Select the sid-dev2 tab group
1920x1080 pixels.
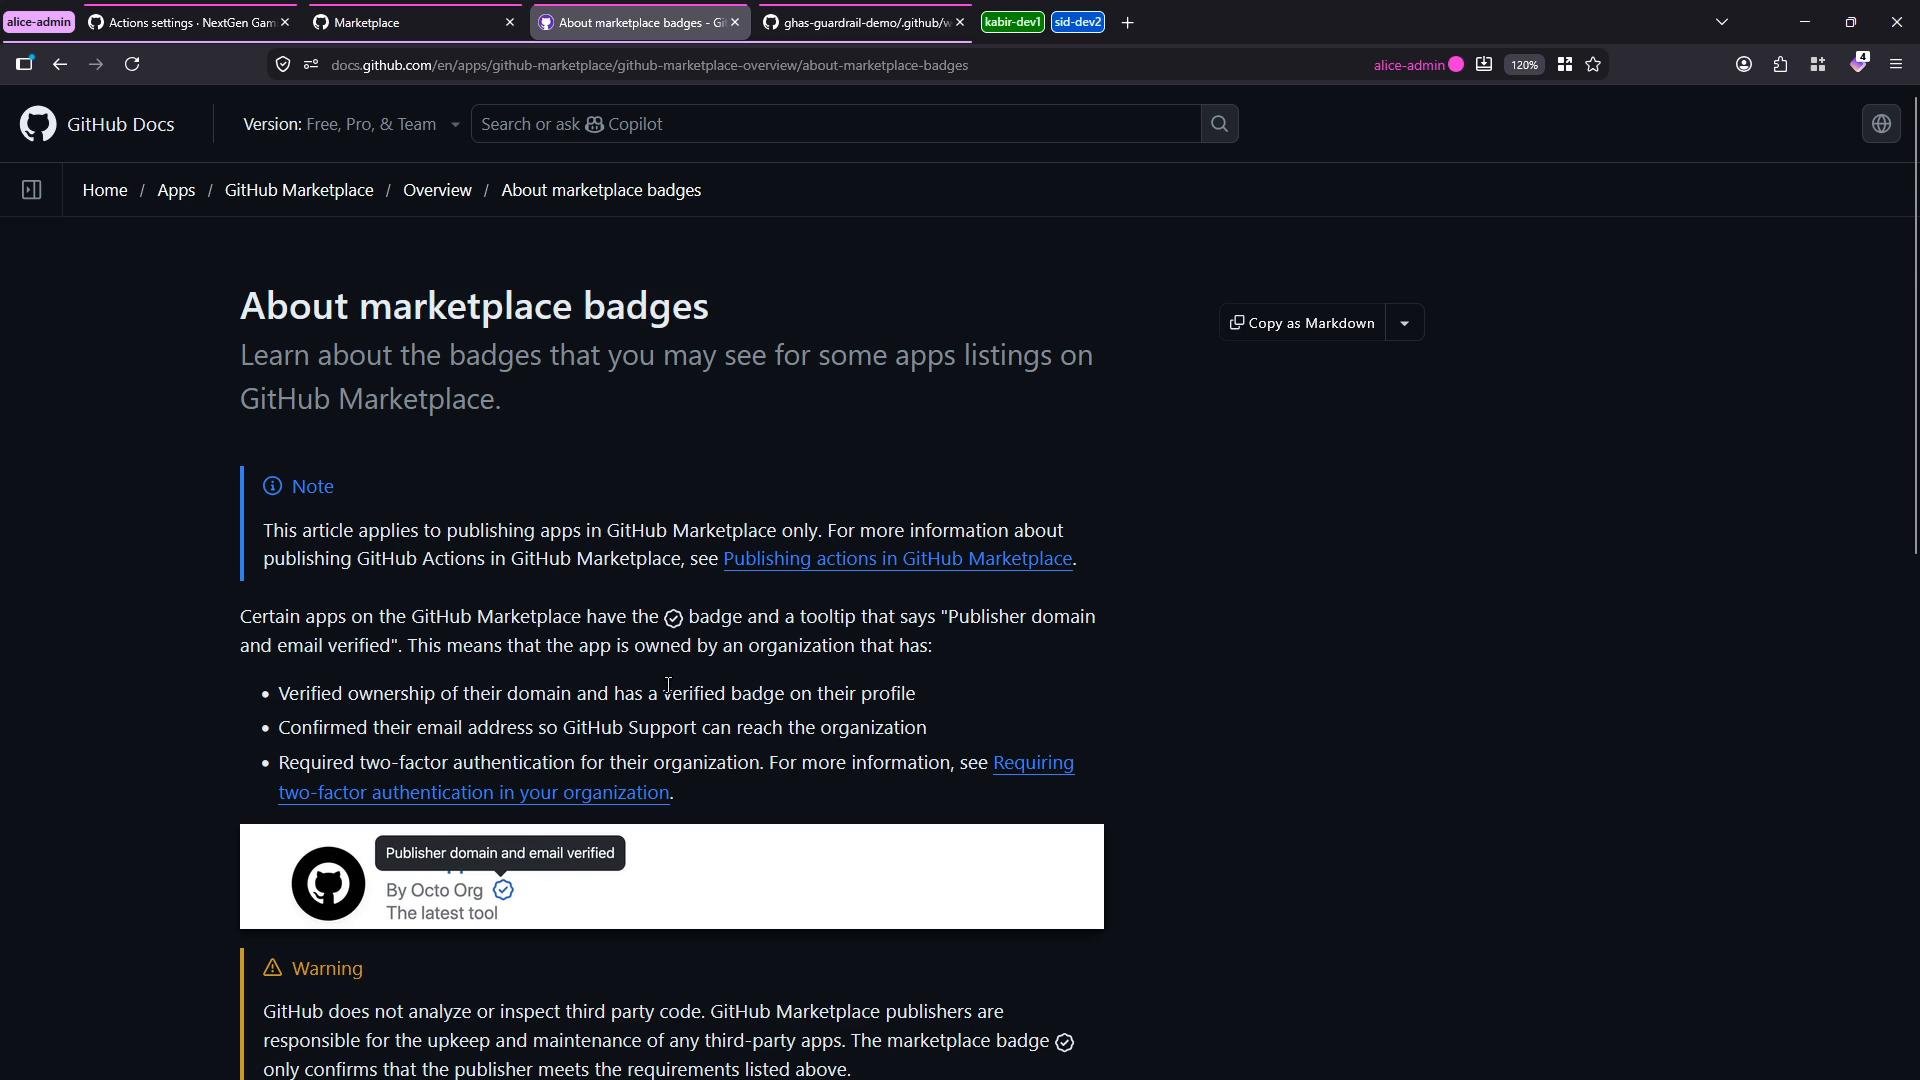point(1078,22)
